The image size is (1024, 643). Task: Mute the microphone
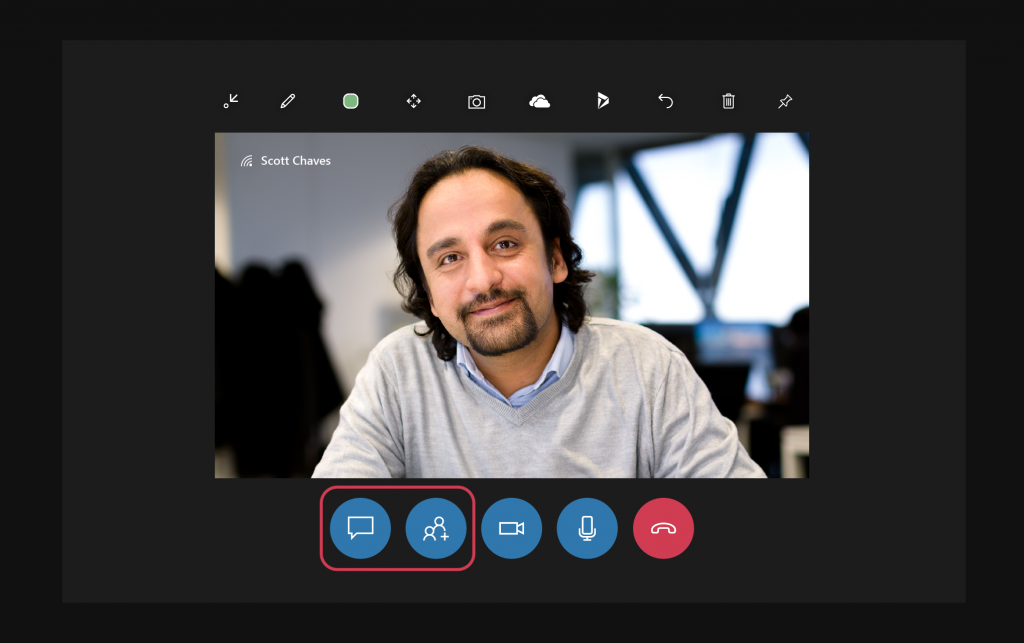pyautogui.click(x=587, y=528)
